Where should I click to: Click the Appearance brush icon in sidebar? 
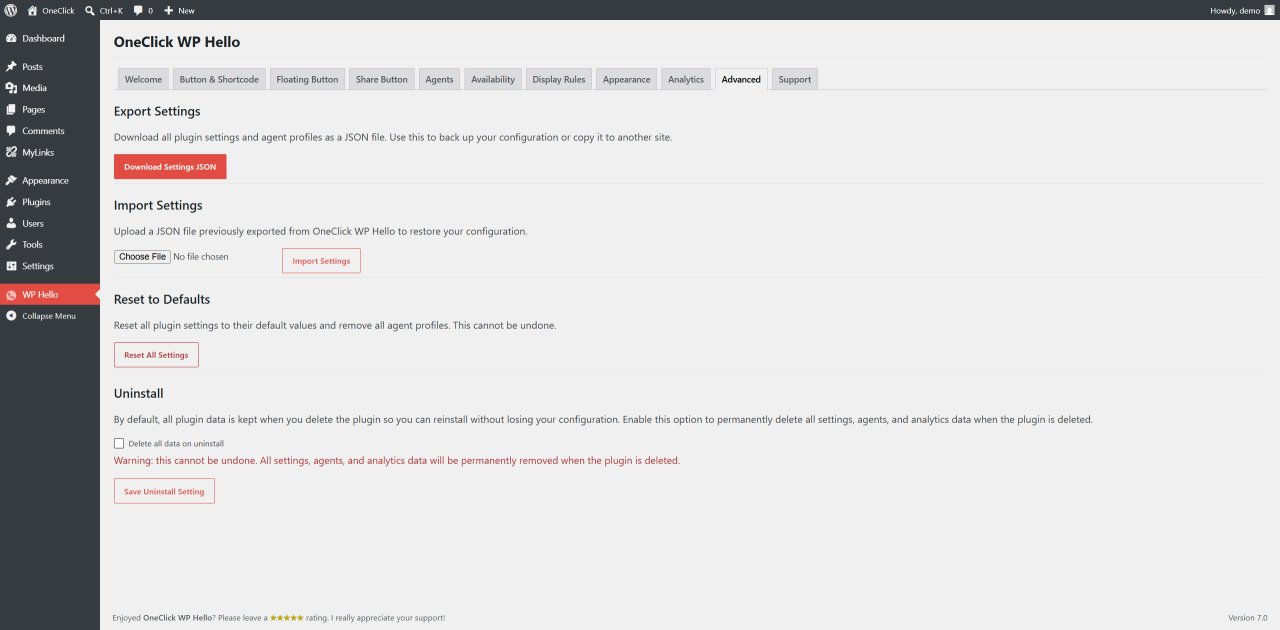click(x=11, y=180)
